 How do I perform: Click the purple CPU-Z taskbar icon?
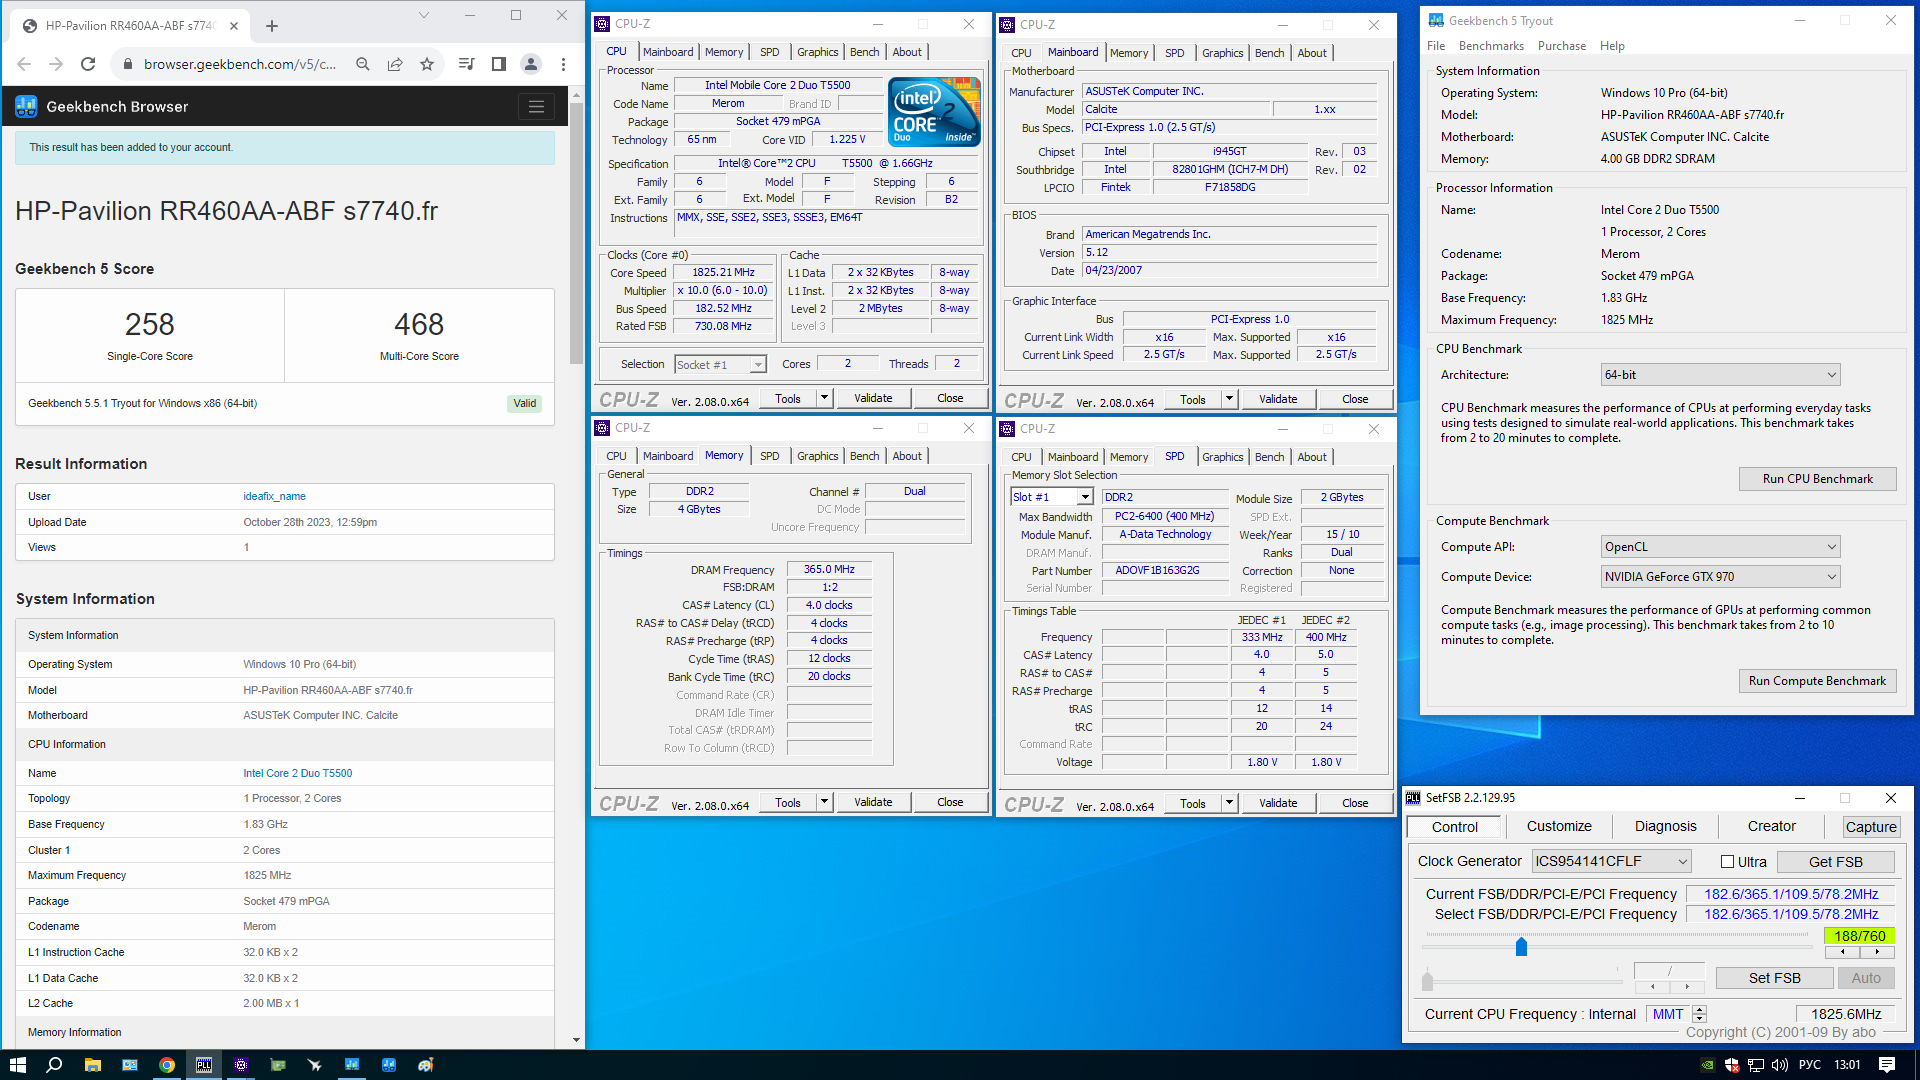point(241,1065)
